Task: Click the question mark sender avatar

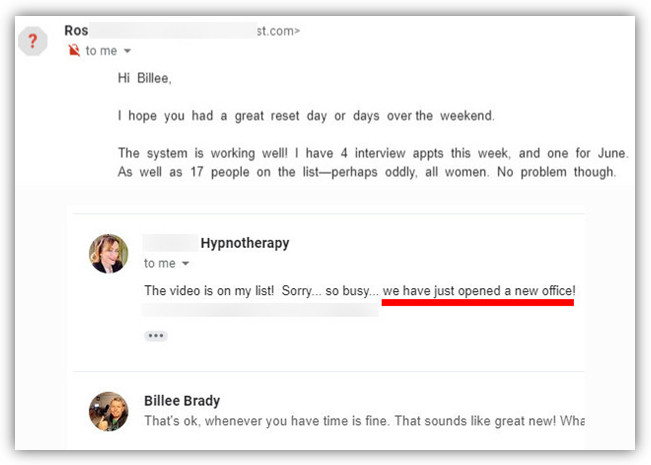Action: click(33, 43)
